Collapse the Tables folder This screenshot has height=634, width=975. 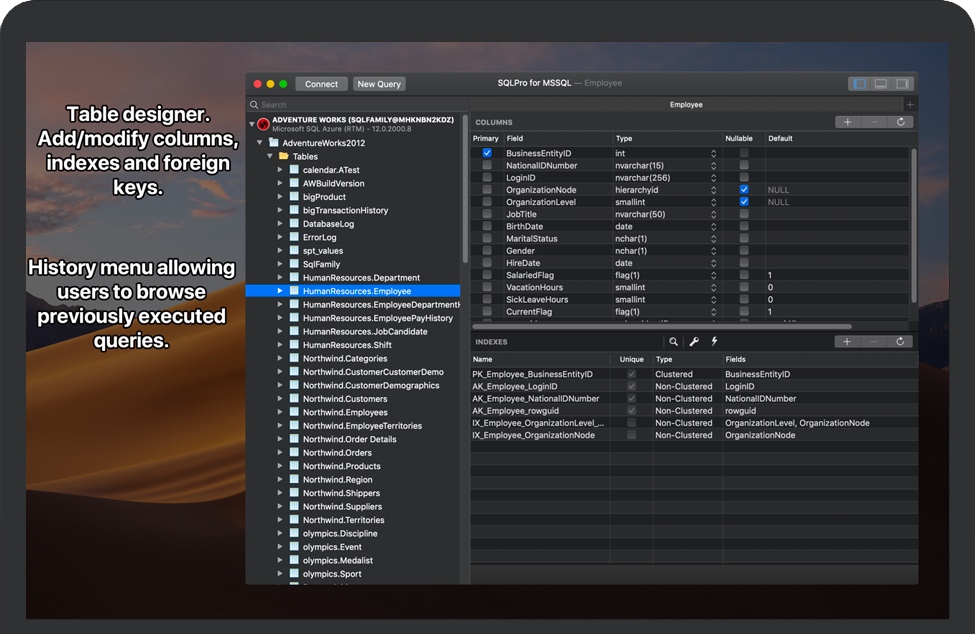[x=268, y=157]
